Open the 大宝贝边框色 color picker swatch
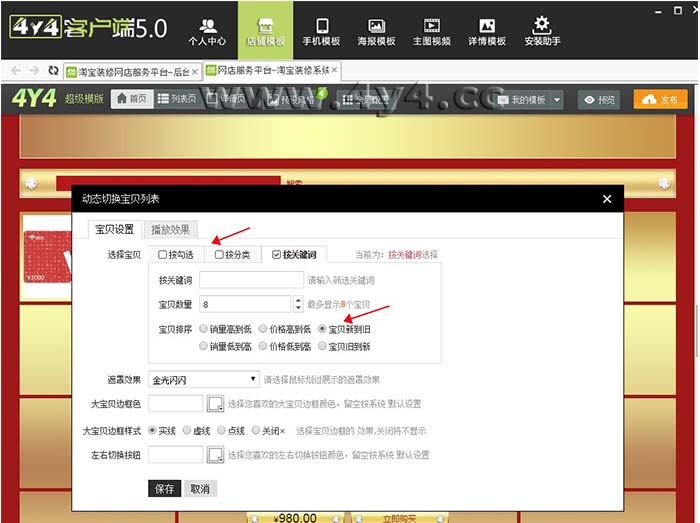 215,404
